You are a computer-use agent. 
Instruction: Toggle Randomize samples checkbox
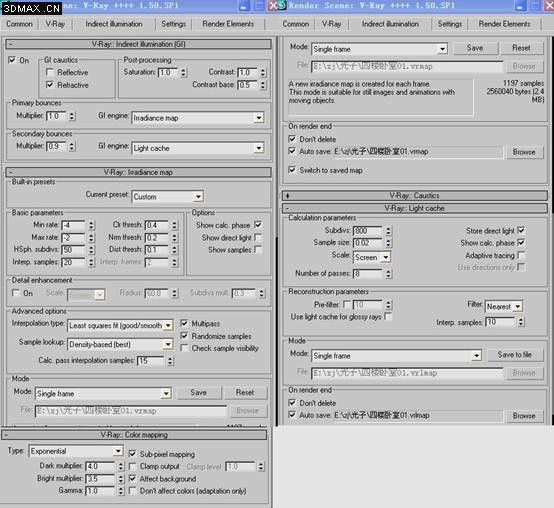click(x=184, y=336)
